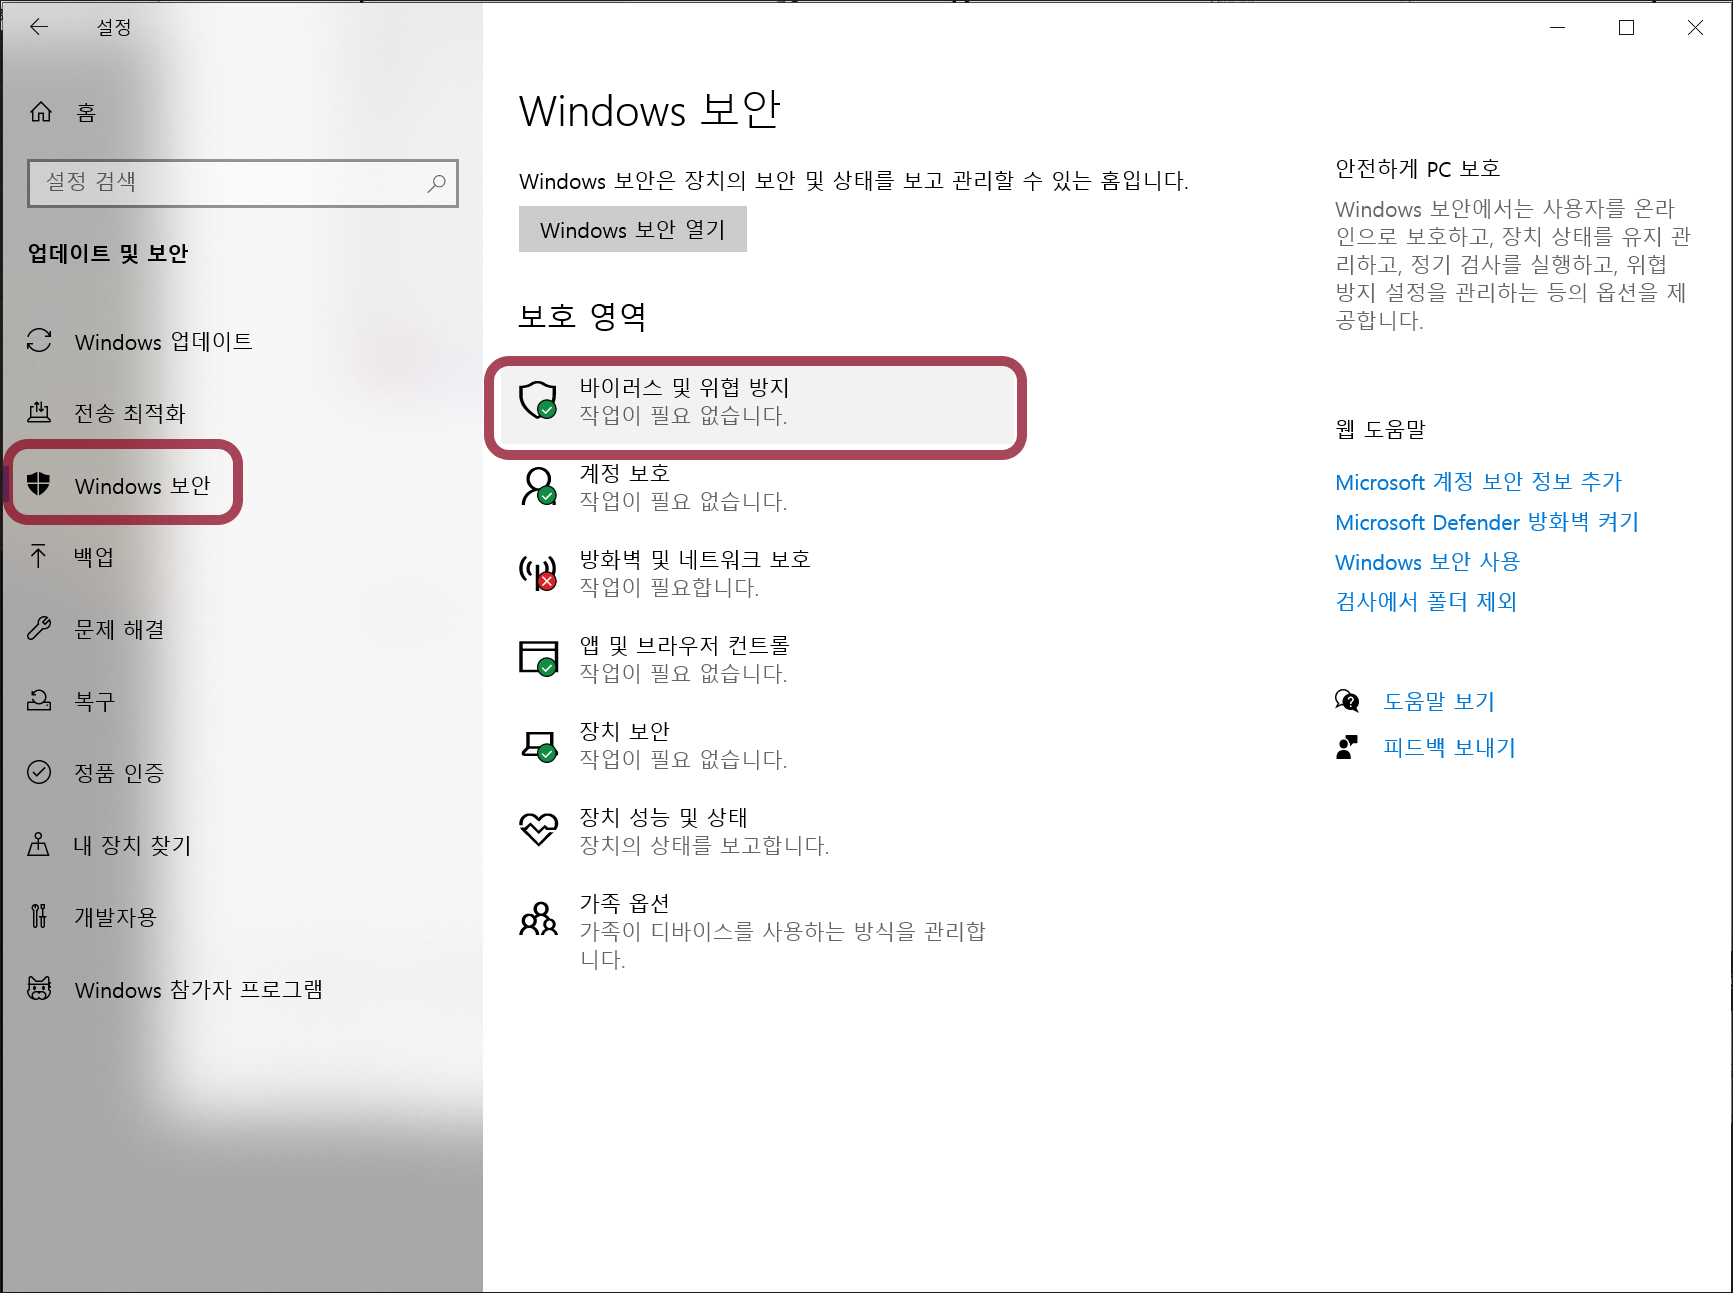Click the 피드백 보내기 person icon

click(1347, 747)
